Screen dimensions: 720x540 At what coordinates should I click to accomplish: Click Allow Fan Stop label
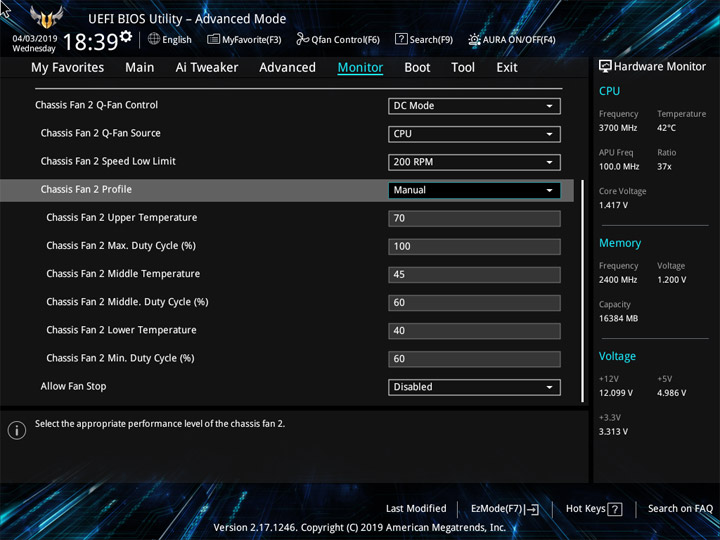[73, 386]
